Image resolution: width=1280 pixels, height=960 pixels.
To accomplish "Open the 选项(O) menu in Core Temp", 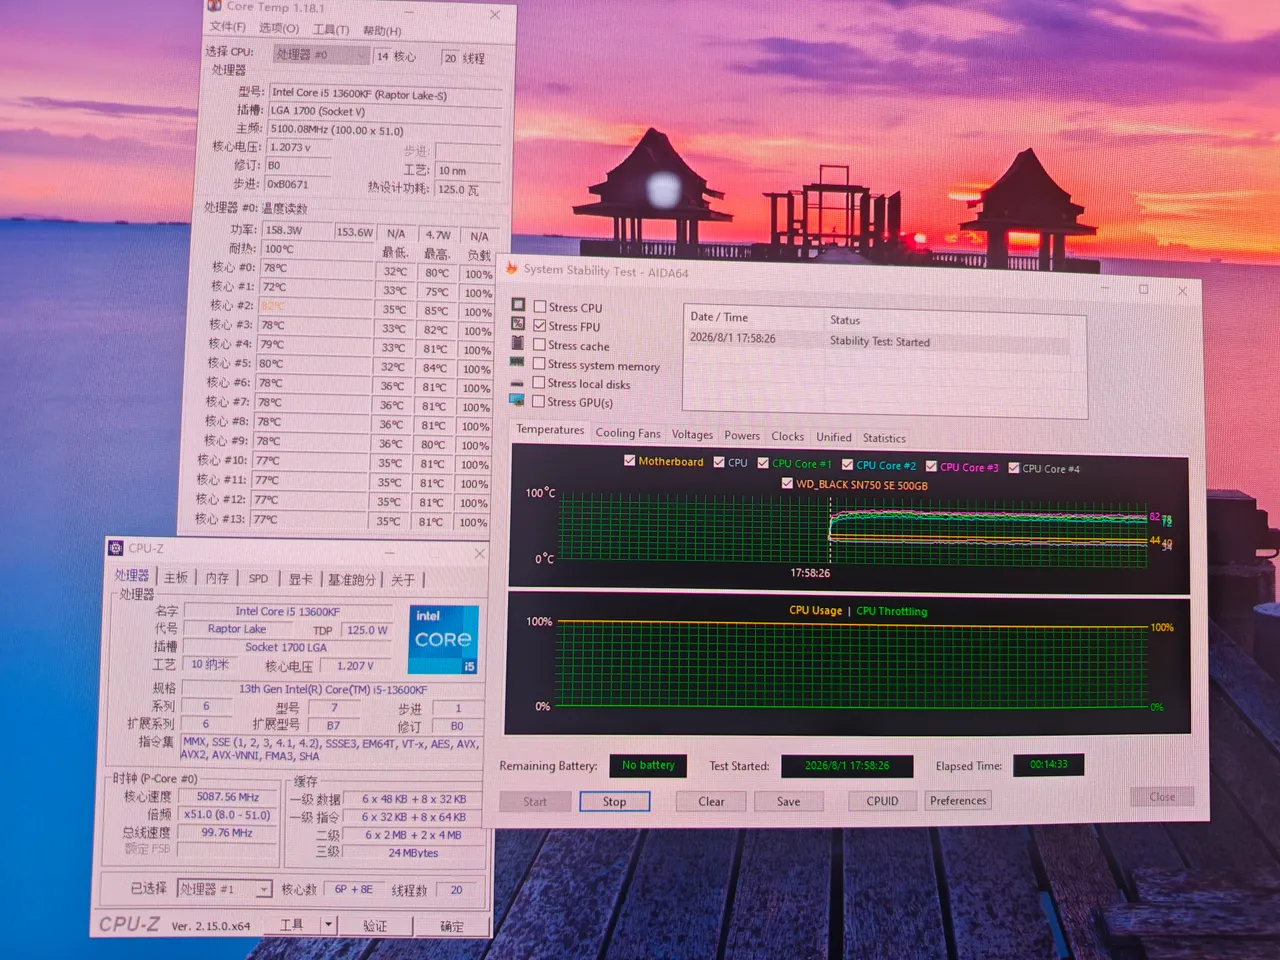I will tap(279, 28).
